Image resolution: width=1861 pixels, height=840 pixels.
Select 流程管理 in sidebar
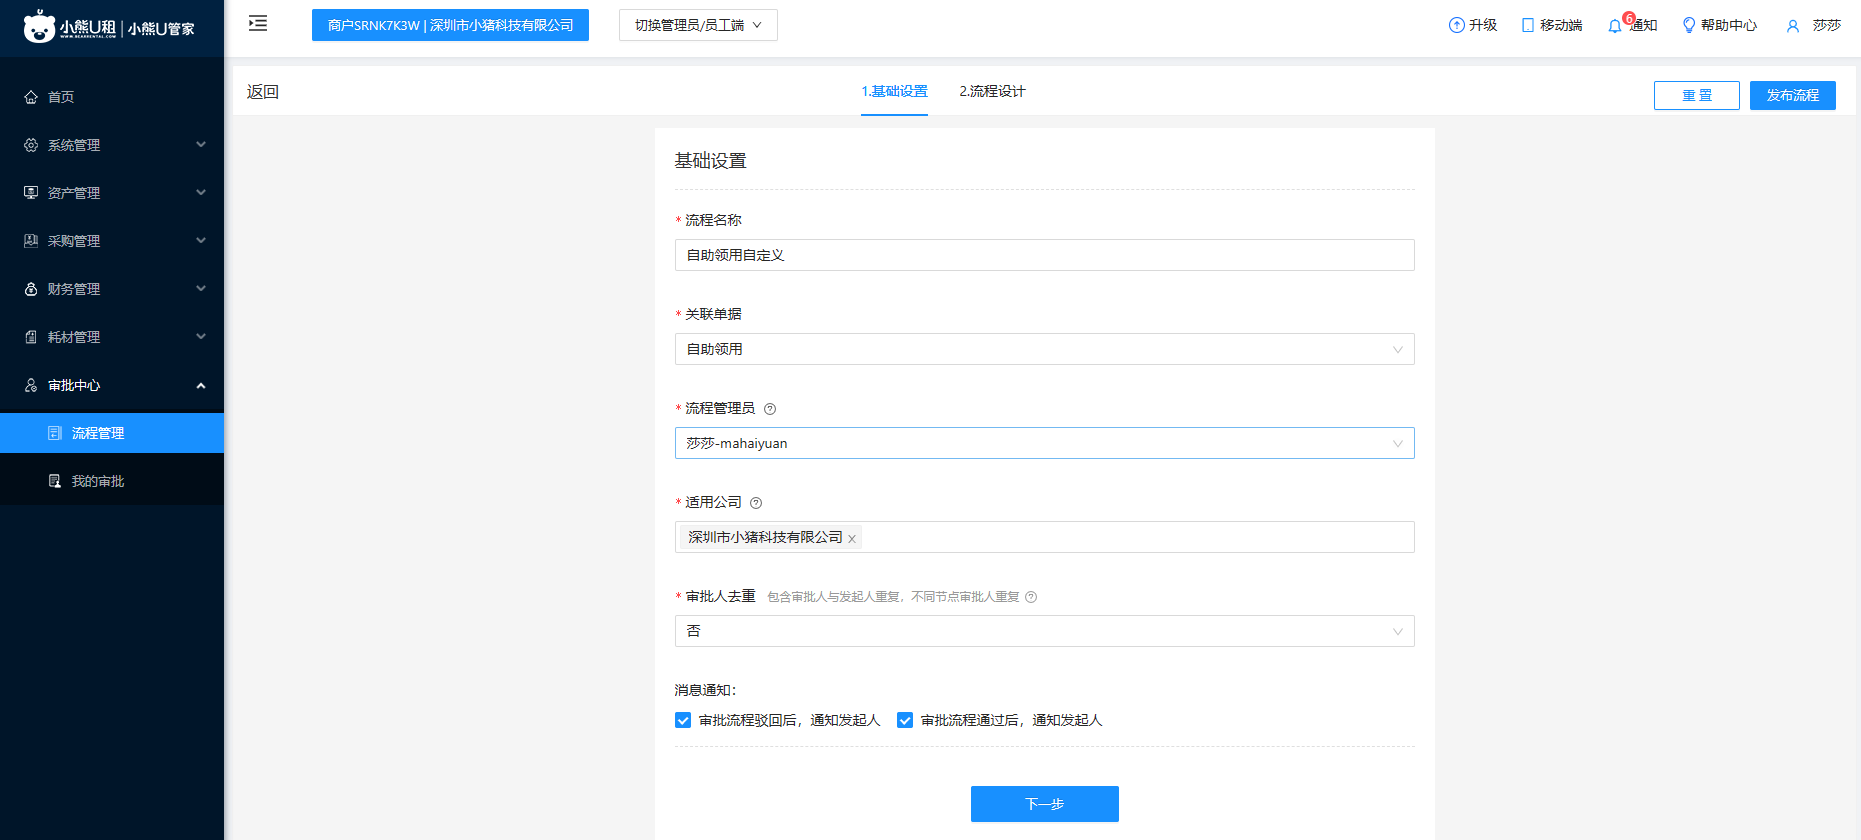coord(112,433)
